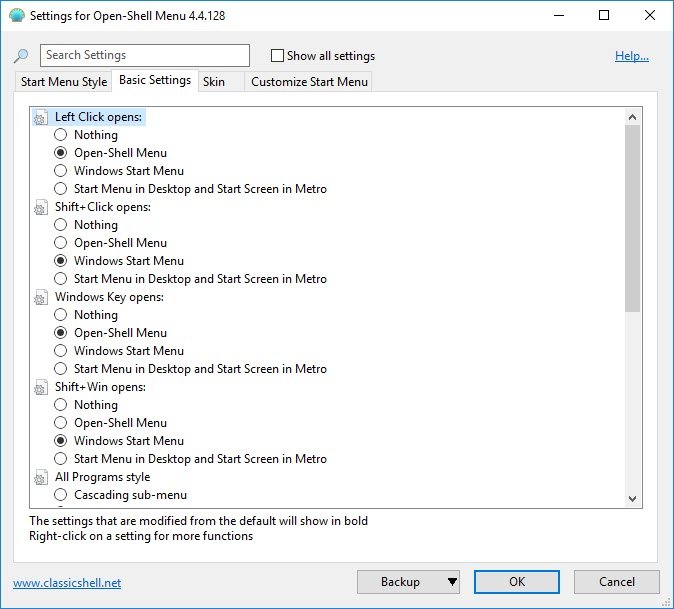Click the settings icon beside Shift+Click opens
The height and width of the screenshot is (609, 674).
(x=41, y=208)
